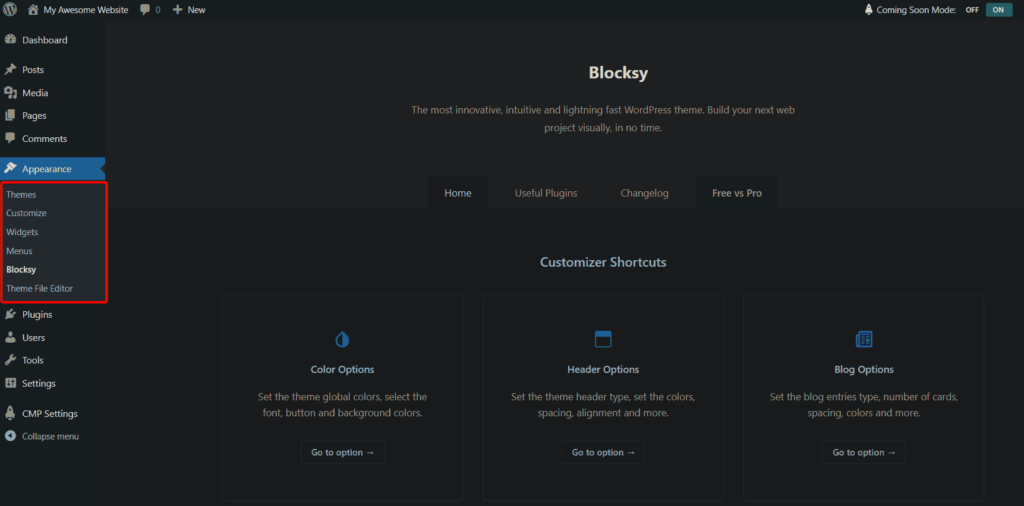Switch to the Useful Plugins tab

pos(546,193)
